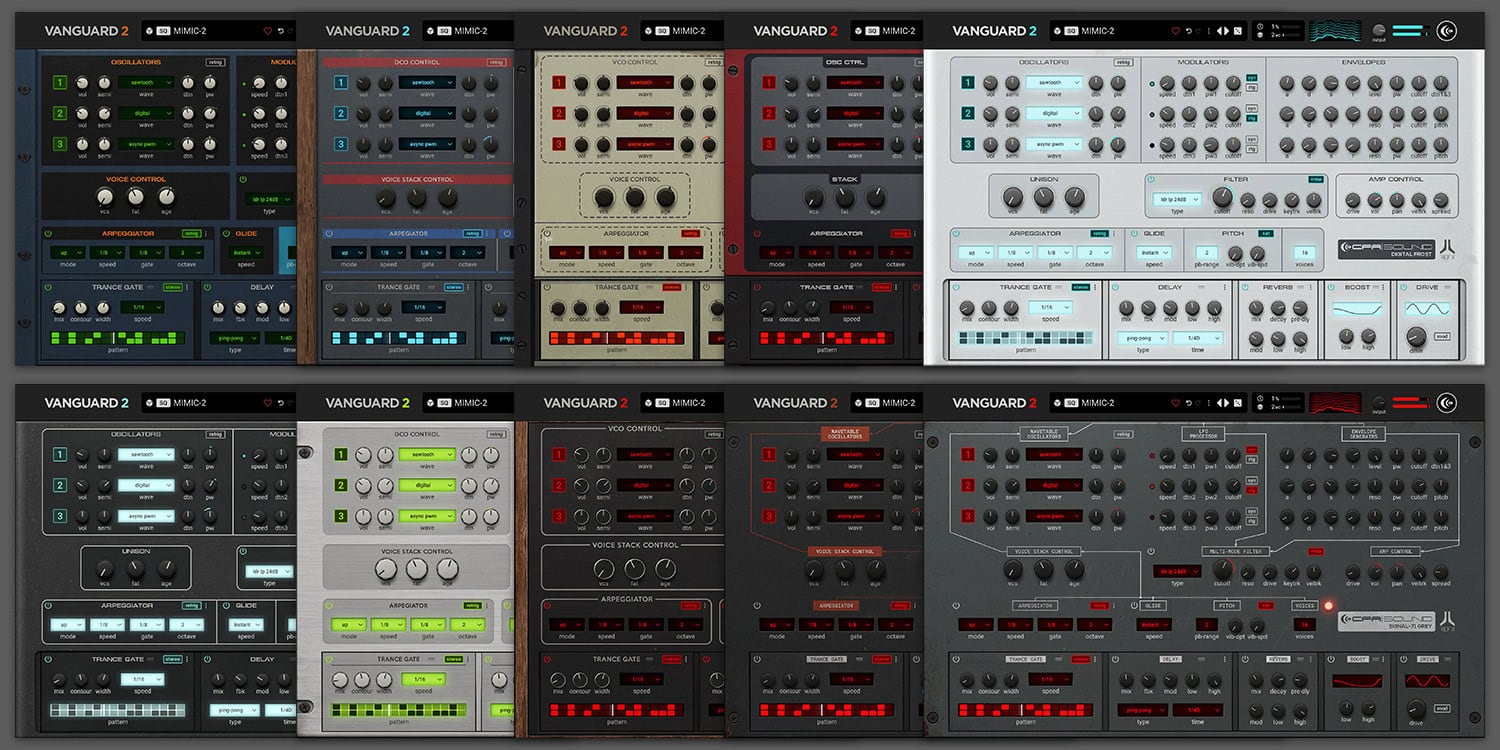1500x750 pixels.
Task: Click Drive mod button in Digital Frost
Action: pyautogui.click(x=1442, y=336)
